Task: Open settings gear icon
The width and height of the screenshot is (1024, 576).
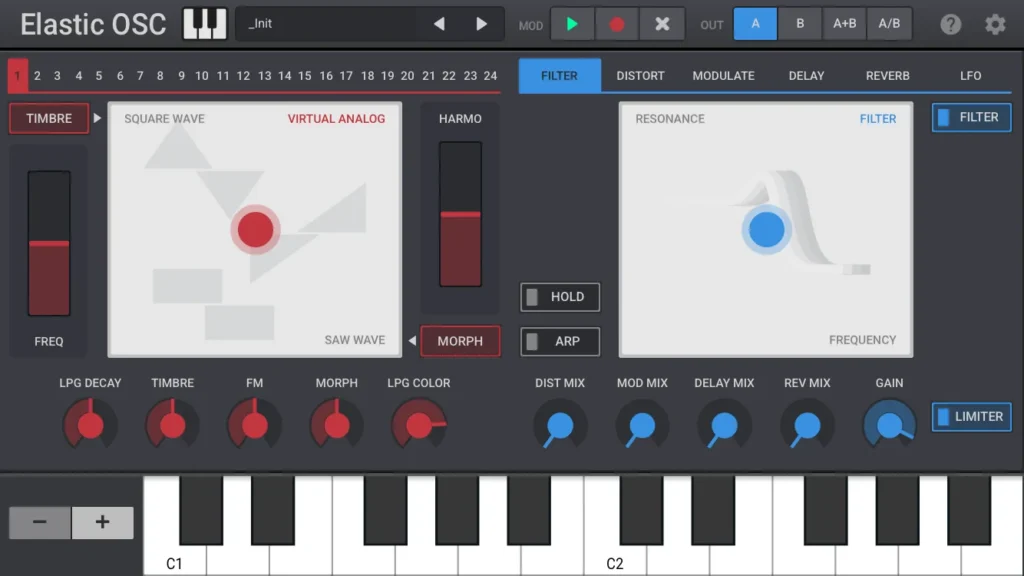Action: point(995,25)
